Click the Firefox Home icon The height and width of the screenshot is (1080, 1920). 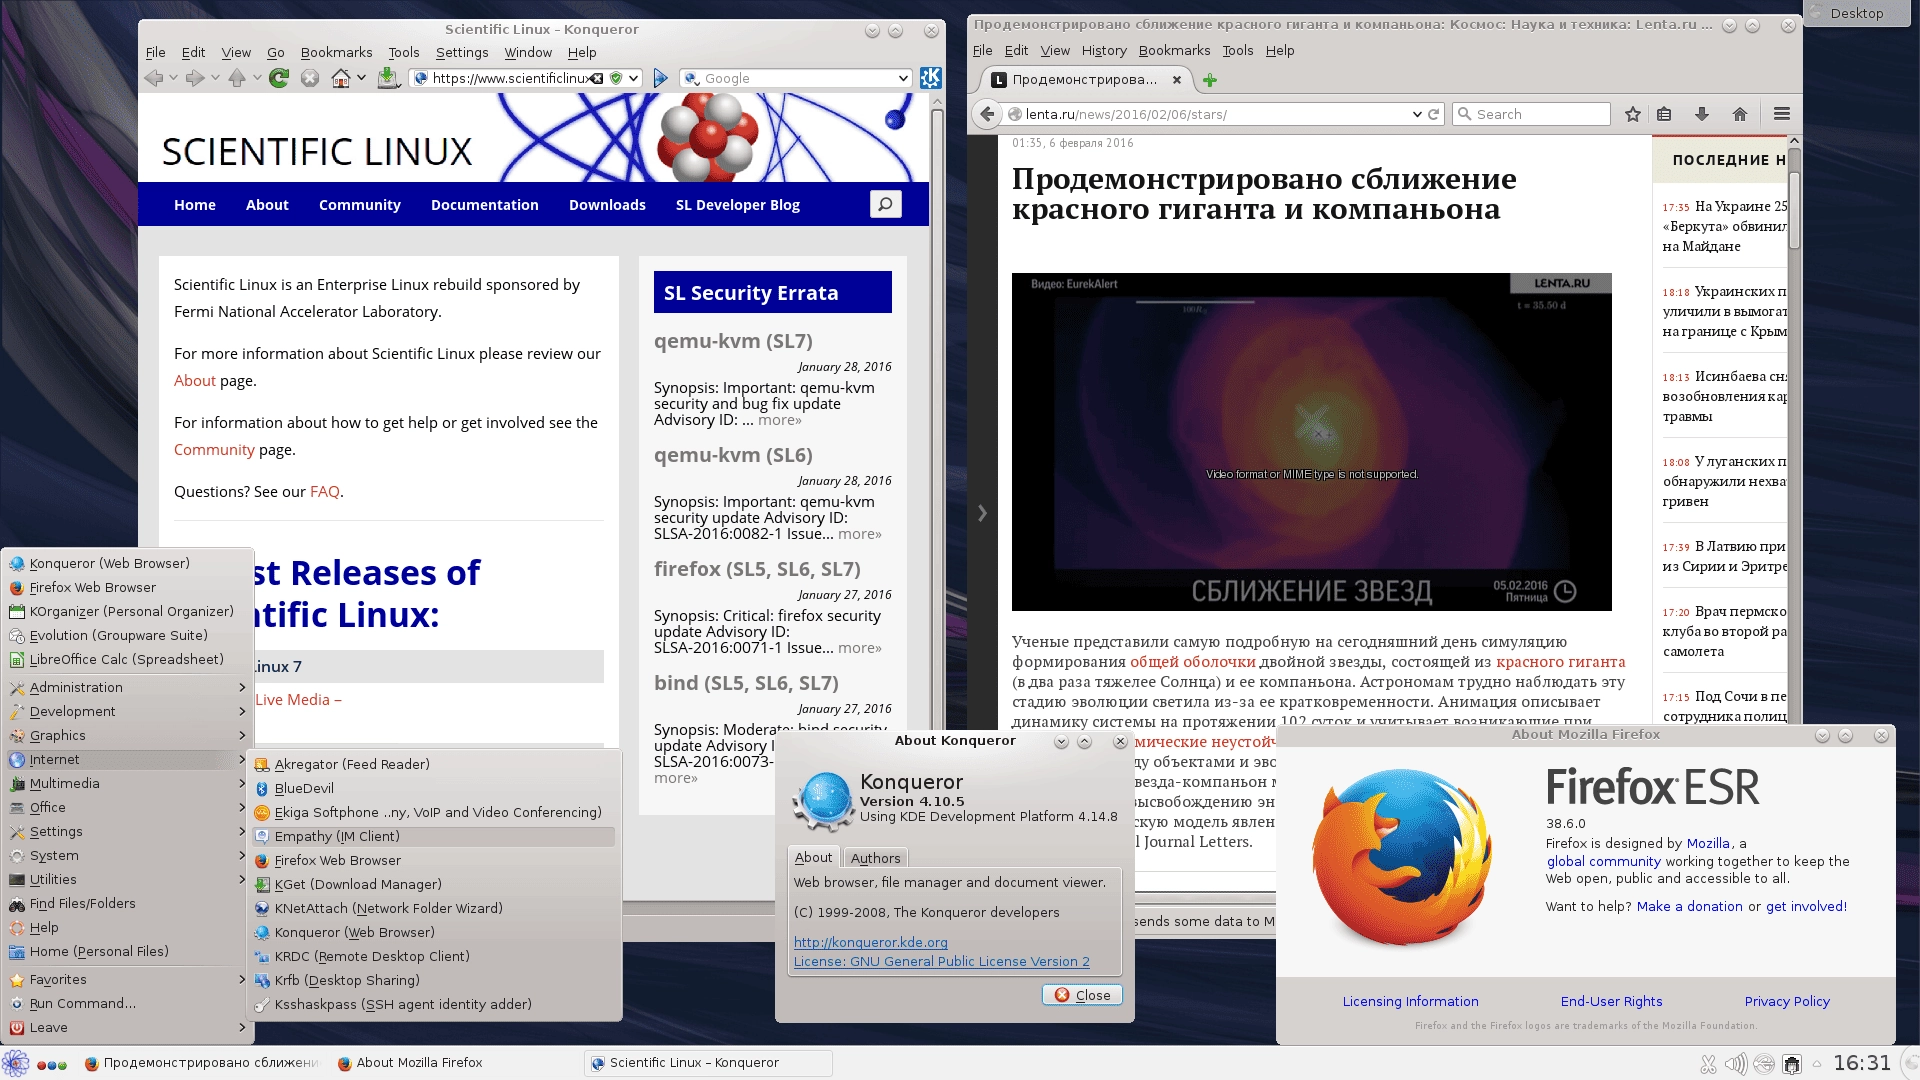tap(1740, 114)
